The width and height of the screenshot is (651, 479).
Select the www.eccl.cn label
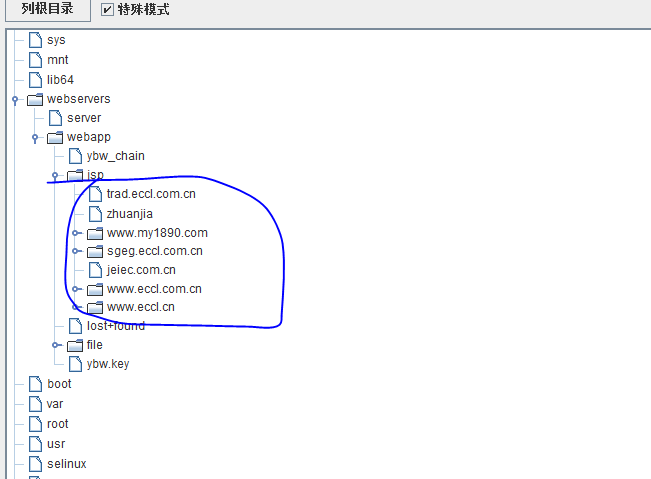141,307
